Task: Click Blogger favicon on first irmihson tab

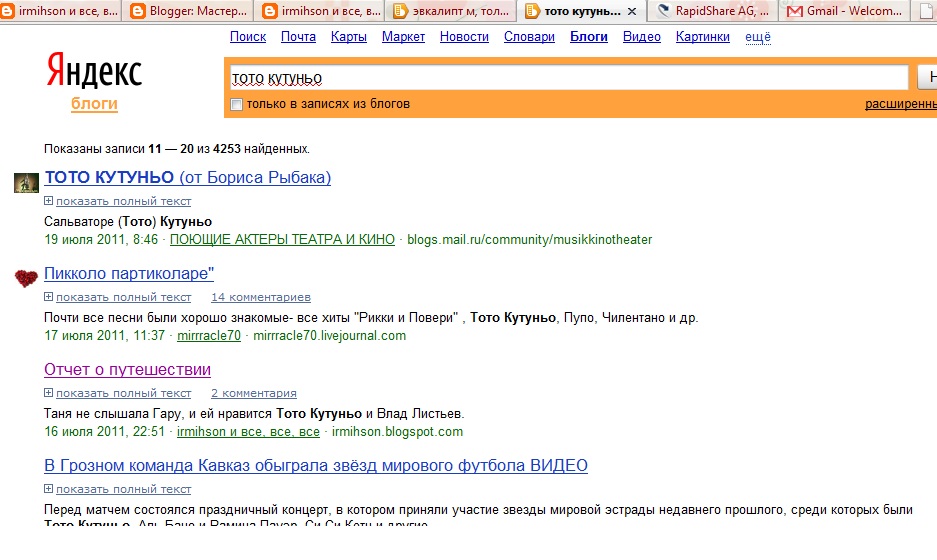Action: pos(8,11)
